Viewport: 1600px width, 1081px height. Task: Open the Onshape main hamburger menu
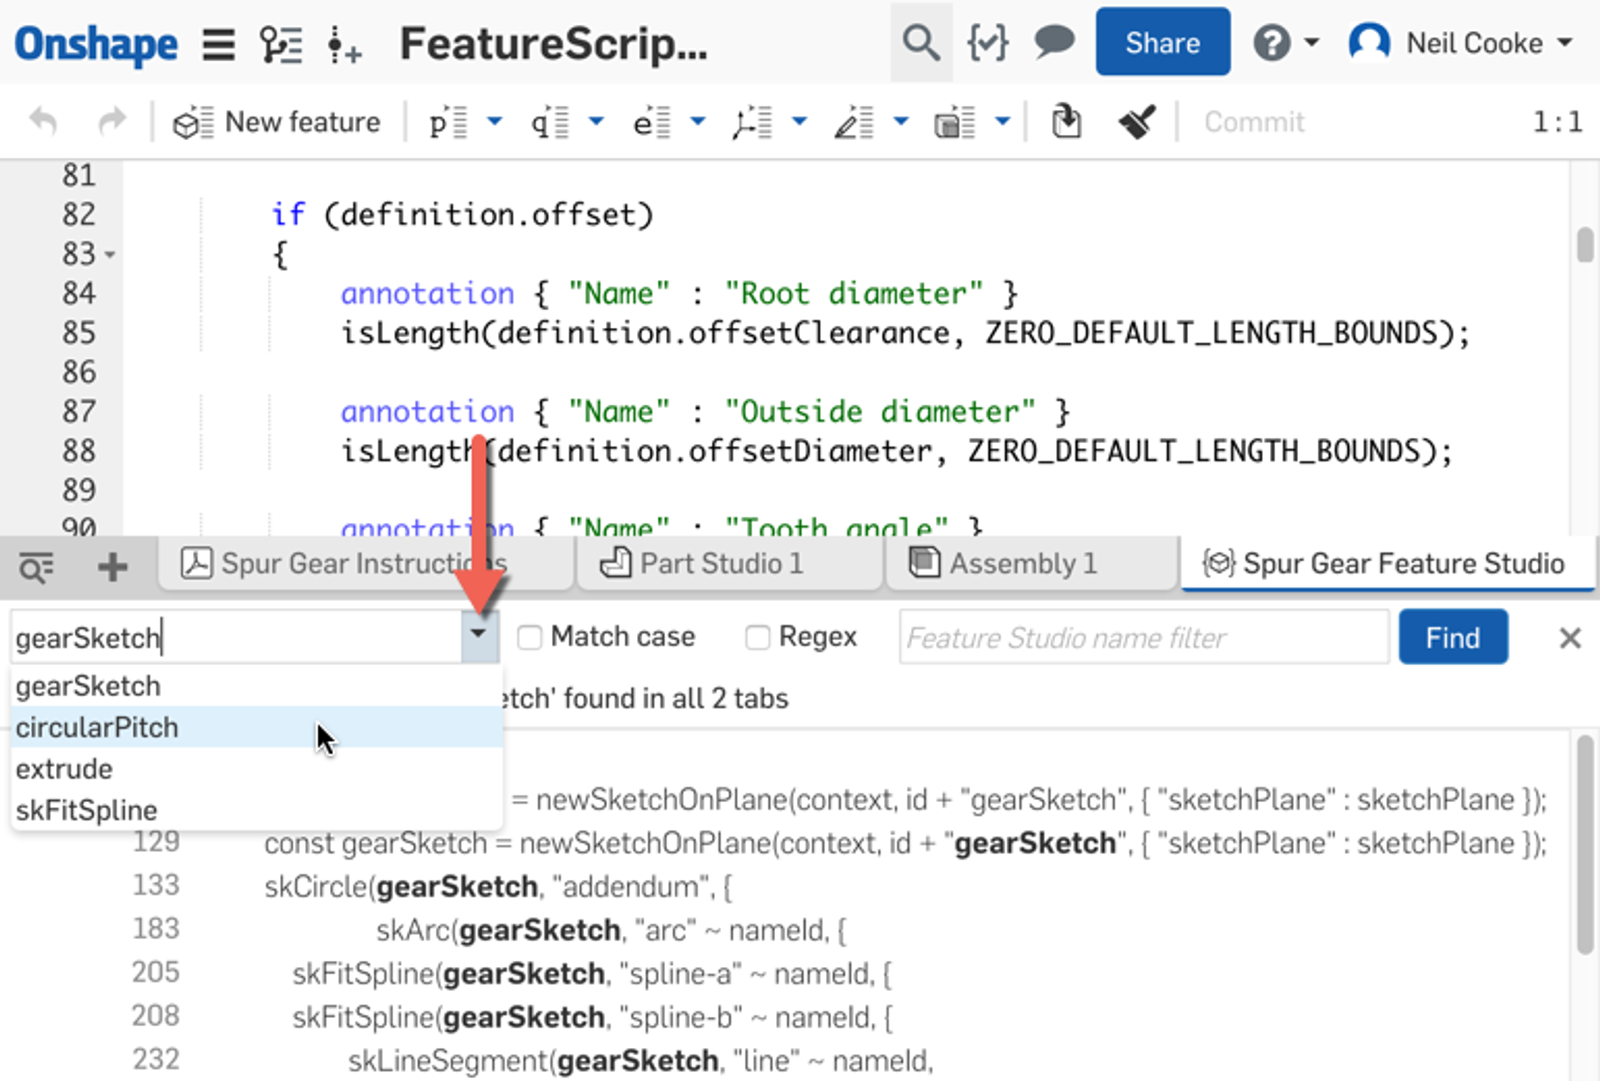(218, 44)
